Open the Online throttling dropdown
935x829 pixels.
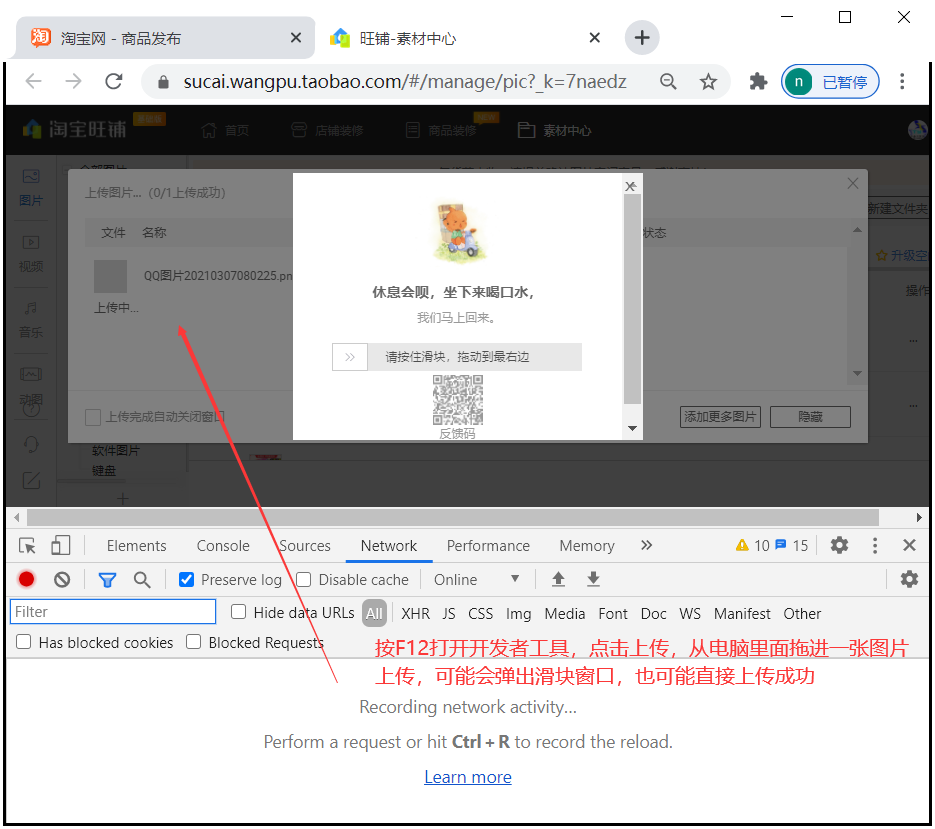coord(476,580)
